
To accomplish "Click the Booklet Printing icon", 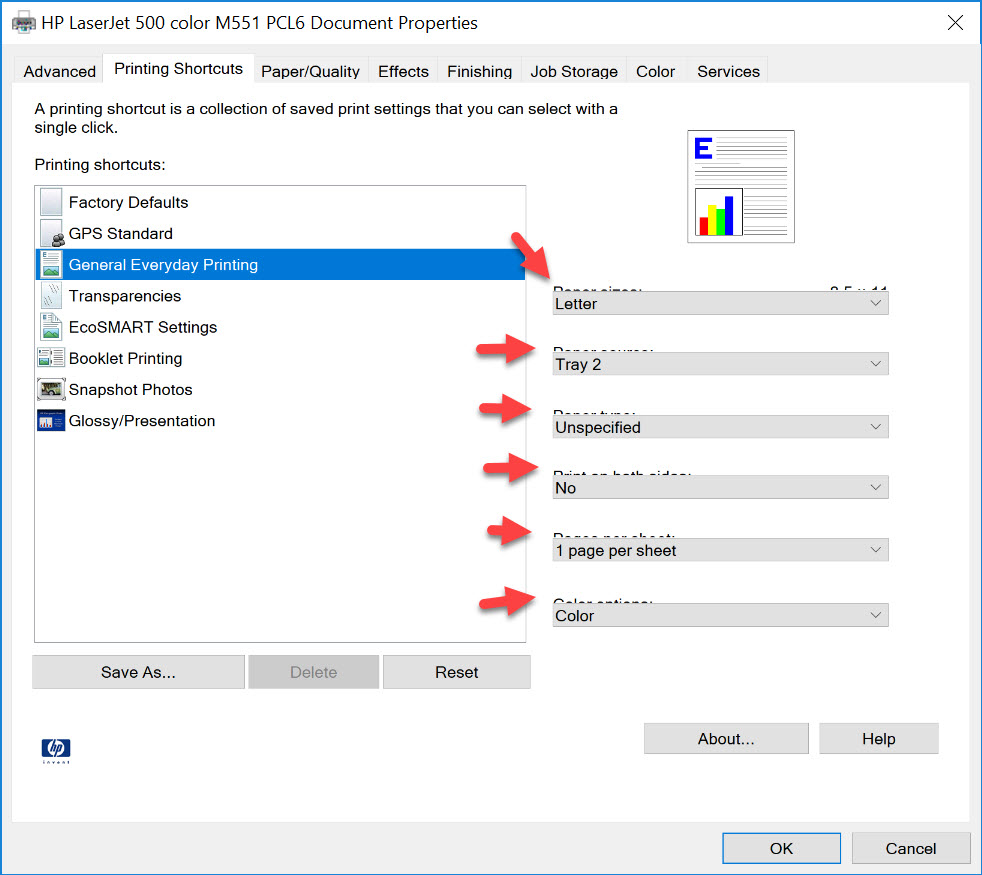I will (x=51, y=358).
